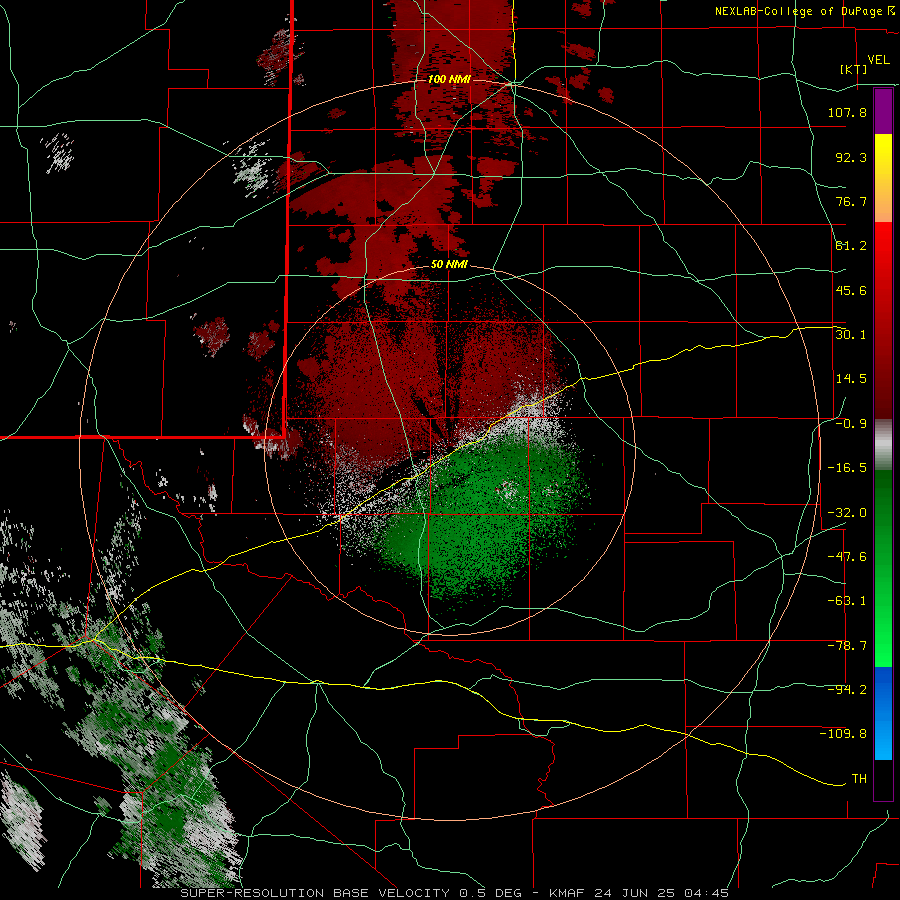This screenshot has width=900, height=900.
Task: Click the 100 NMI range ring label
Action: pyautogui.click(x=449, y=79)
